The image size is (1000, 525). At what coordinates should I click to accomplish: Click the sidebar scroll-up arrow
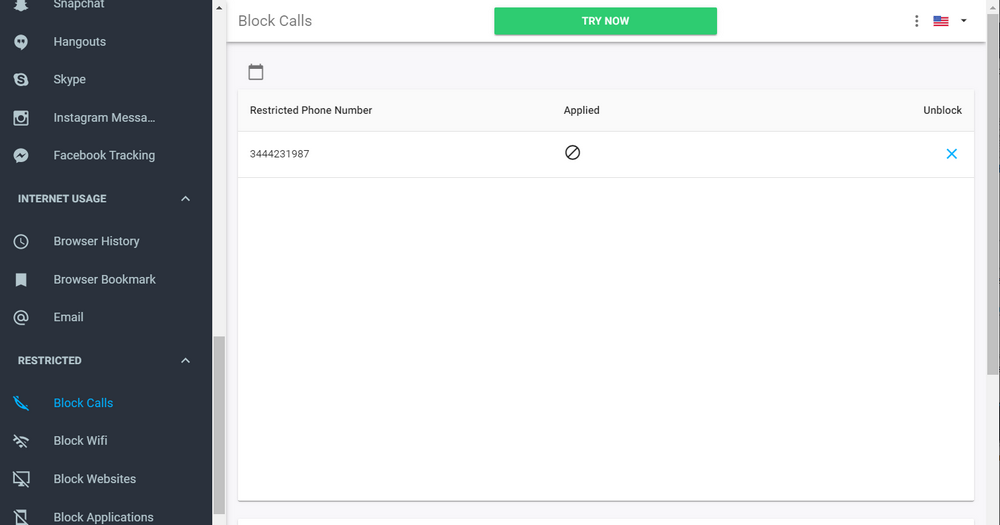click(219, 8)
